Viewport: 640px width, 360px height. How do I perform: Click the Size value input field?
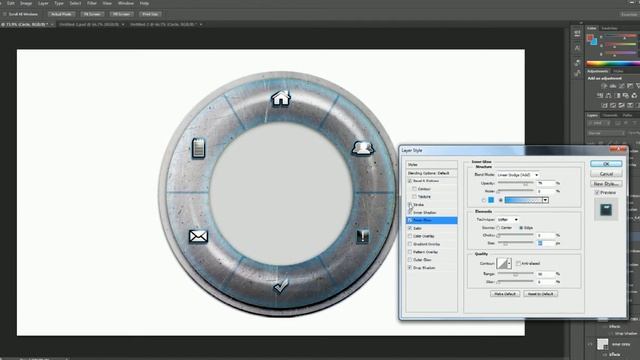(x=546, y=243)
